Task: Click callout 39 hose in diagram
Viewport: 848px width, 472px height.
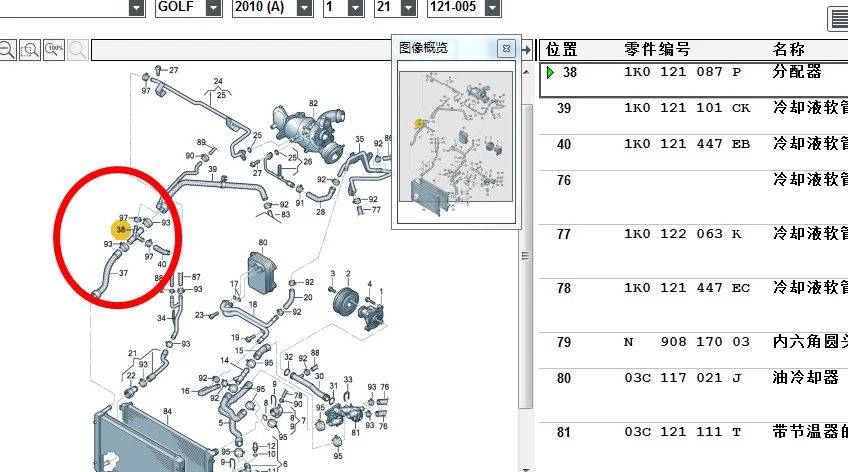Action: [x=213, y=169]
